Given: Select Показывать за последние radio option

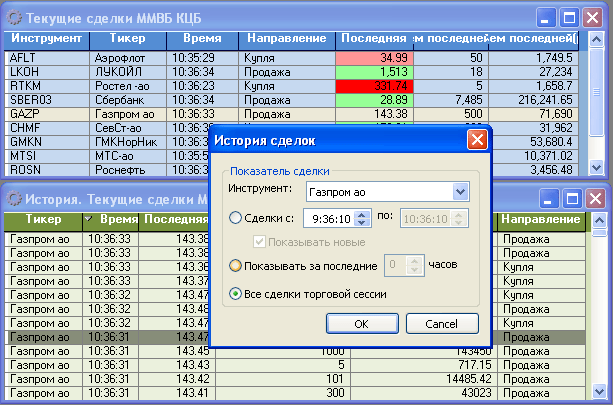Looking at the screenshot, I should click(235, 265).
